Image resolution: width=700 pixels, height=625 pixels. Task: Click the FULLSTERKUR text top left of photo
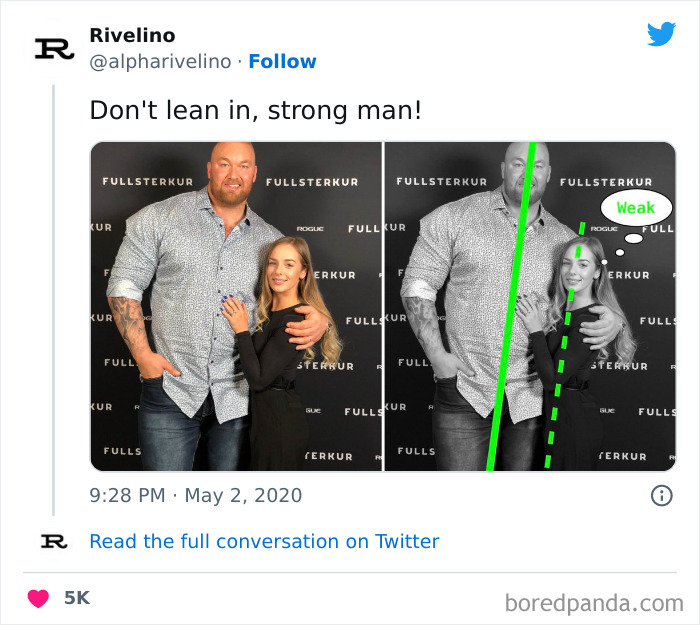(x=148, y=181)
